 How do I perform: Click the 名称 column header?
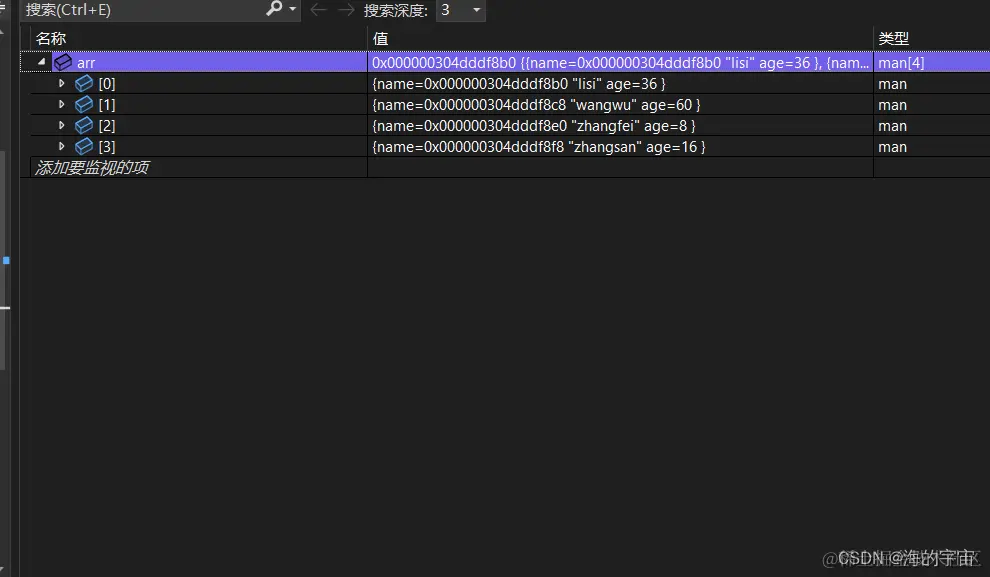[51, 39]
